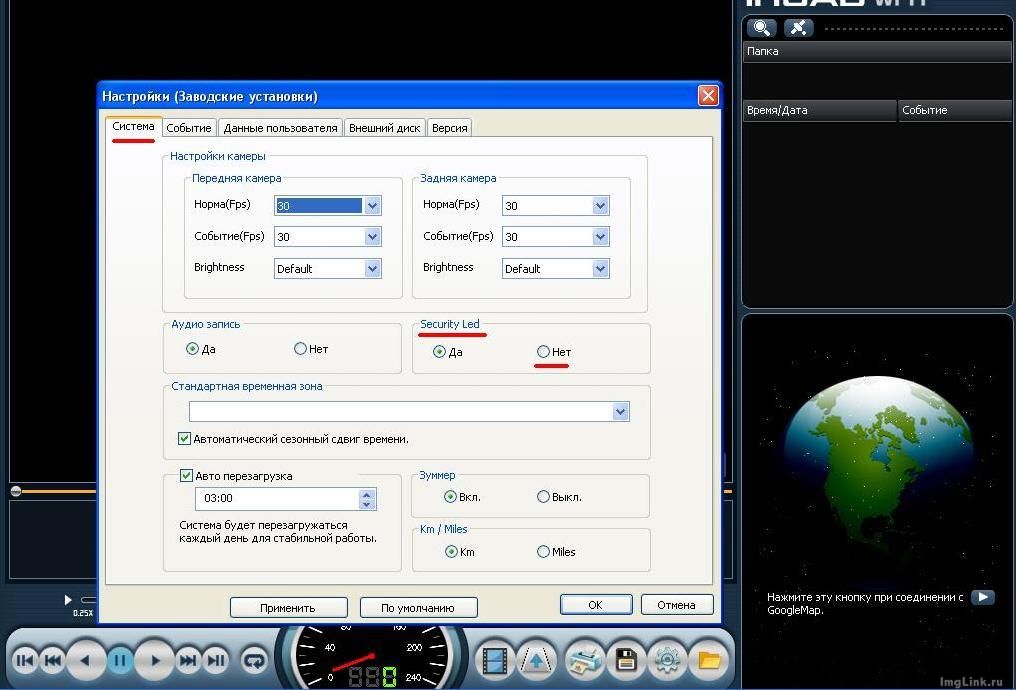Click the fast rewind button
This screenshot has width=1016, height=690.
pos(52,660)
